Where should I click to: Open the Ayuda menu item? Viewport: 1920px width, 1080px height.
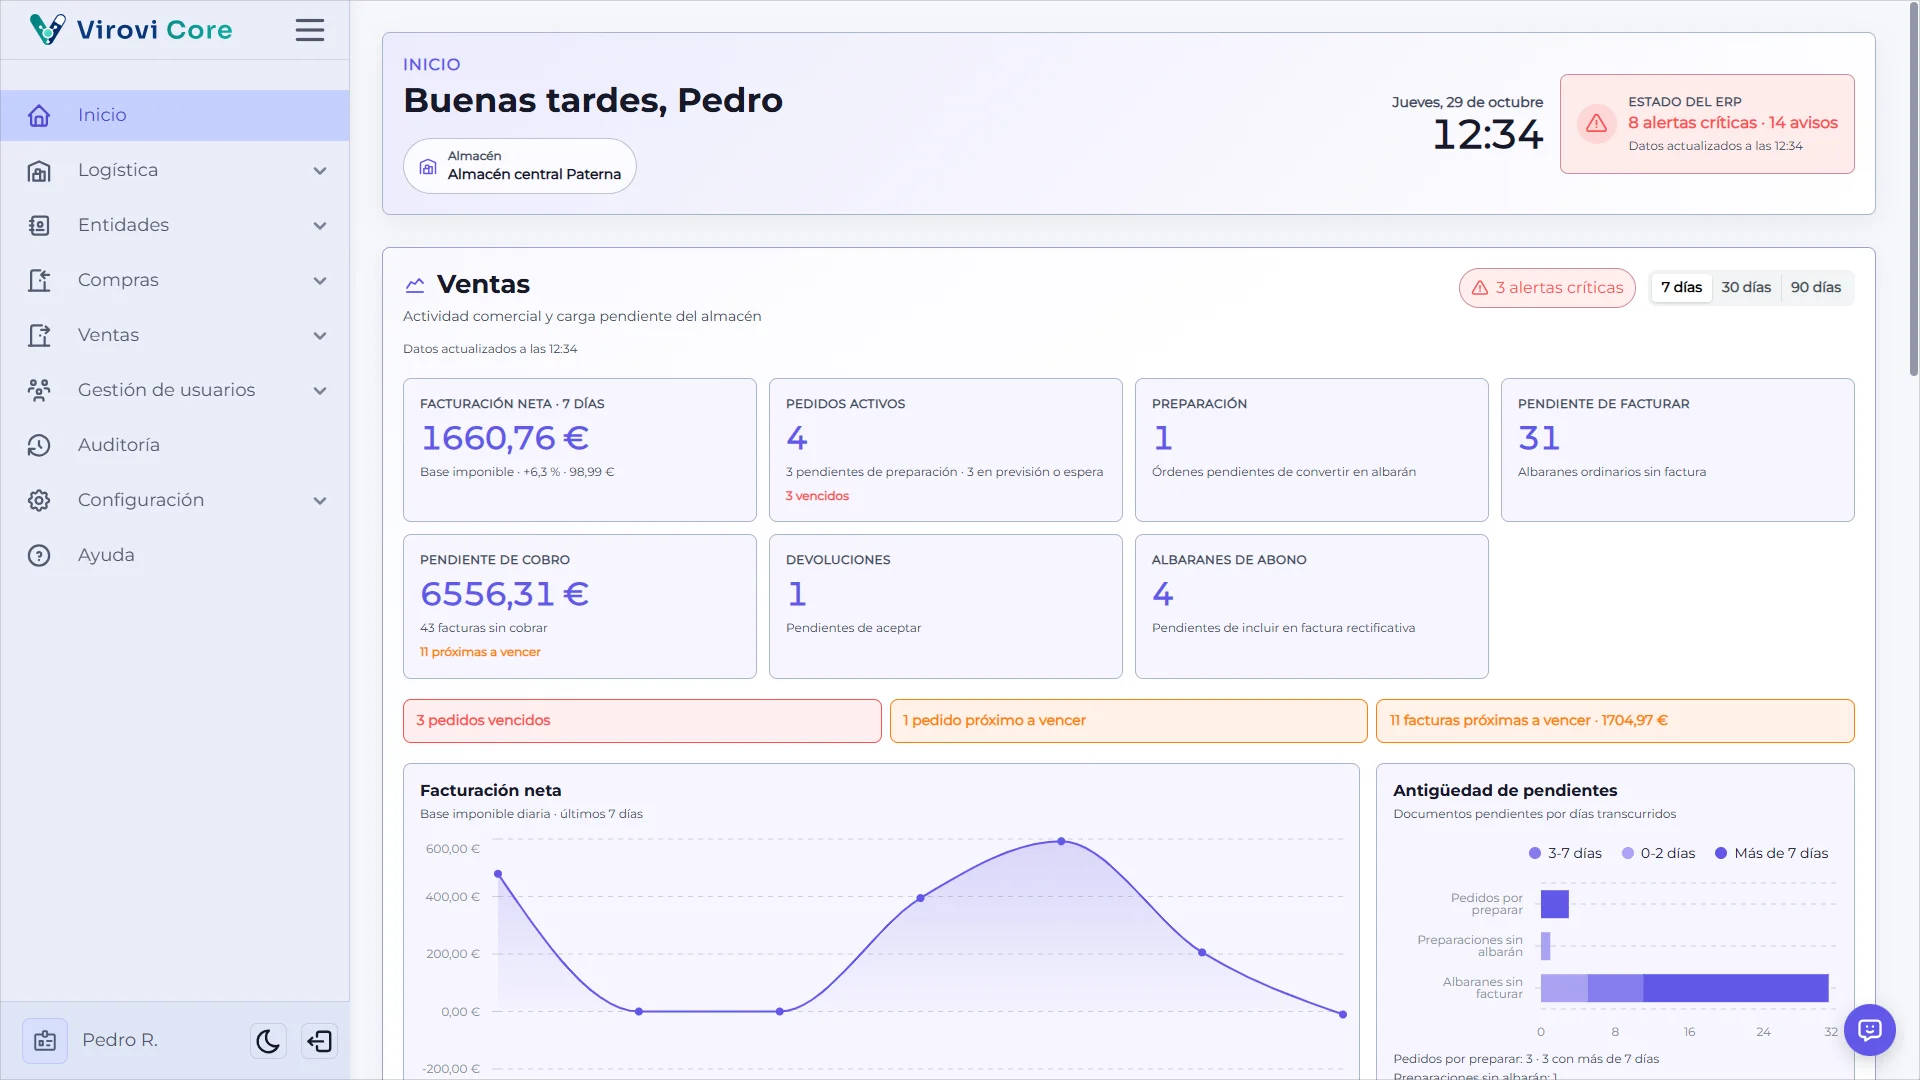click(175, 556)
